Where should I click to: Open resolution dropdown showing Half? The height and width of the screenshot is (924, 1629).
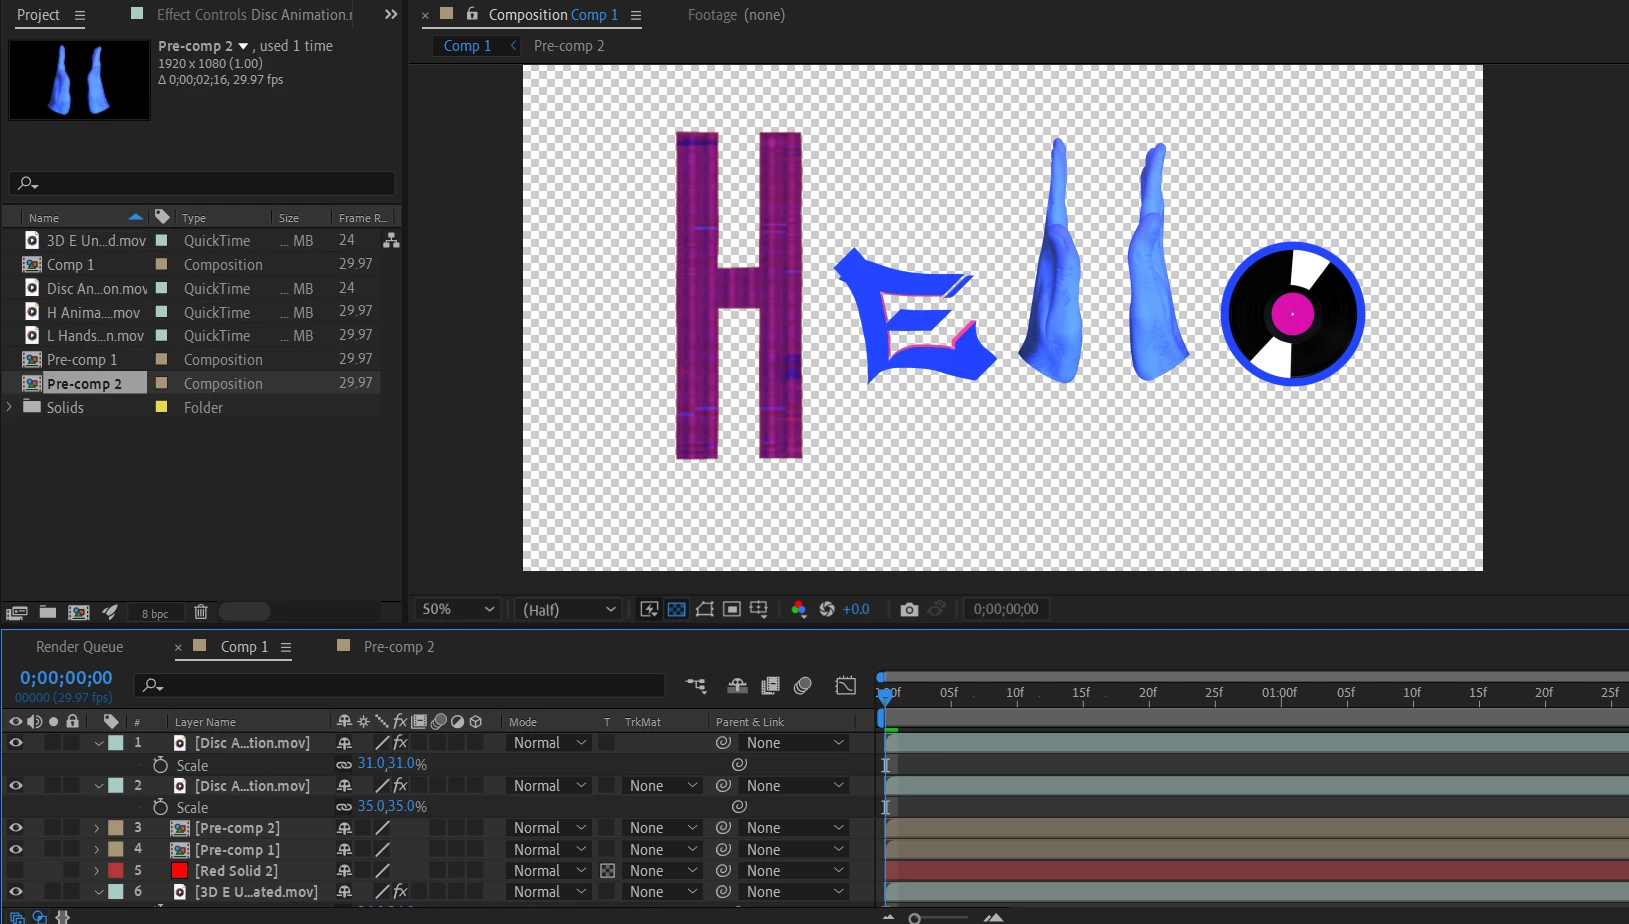point(569,609)
